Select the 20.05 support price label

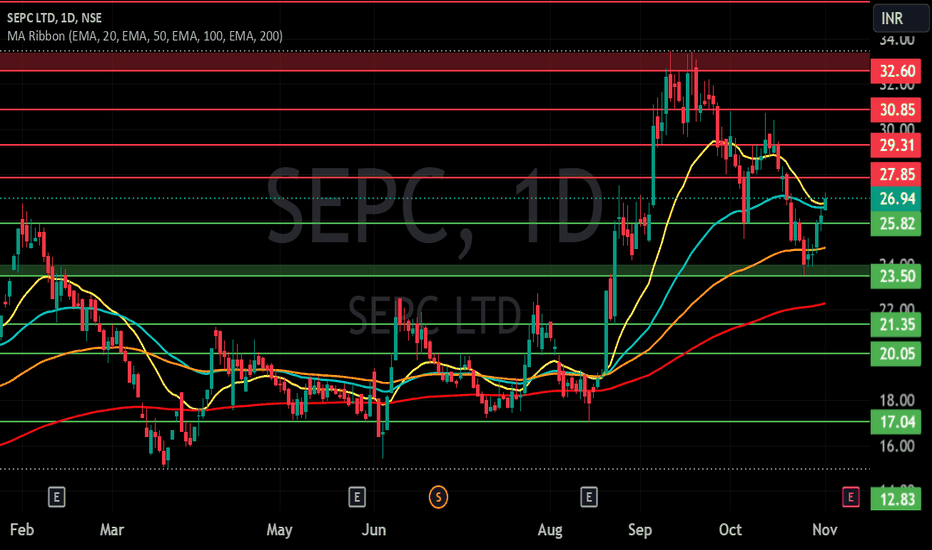896,354
